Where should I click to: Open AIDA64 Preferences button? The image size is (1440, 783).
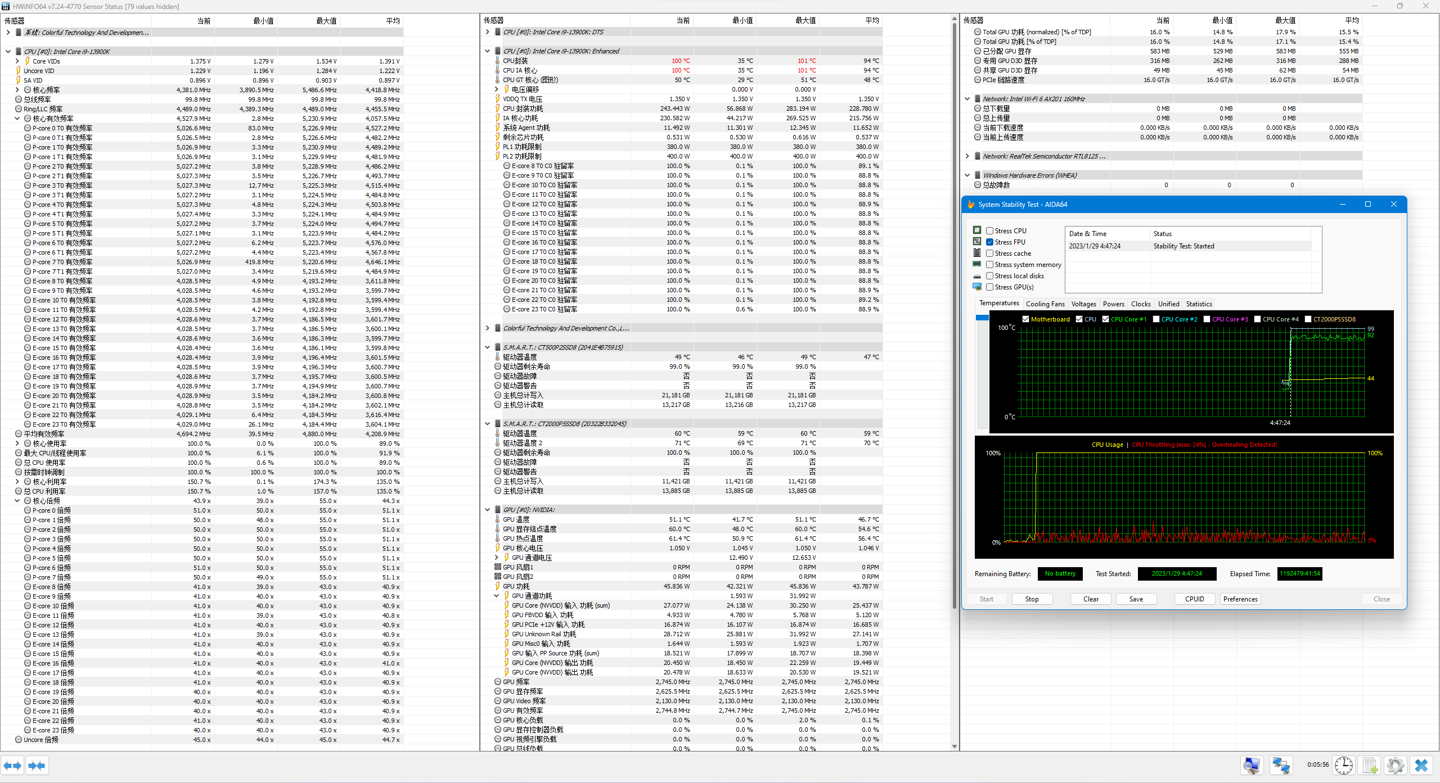click(x=1240, y=599)
